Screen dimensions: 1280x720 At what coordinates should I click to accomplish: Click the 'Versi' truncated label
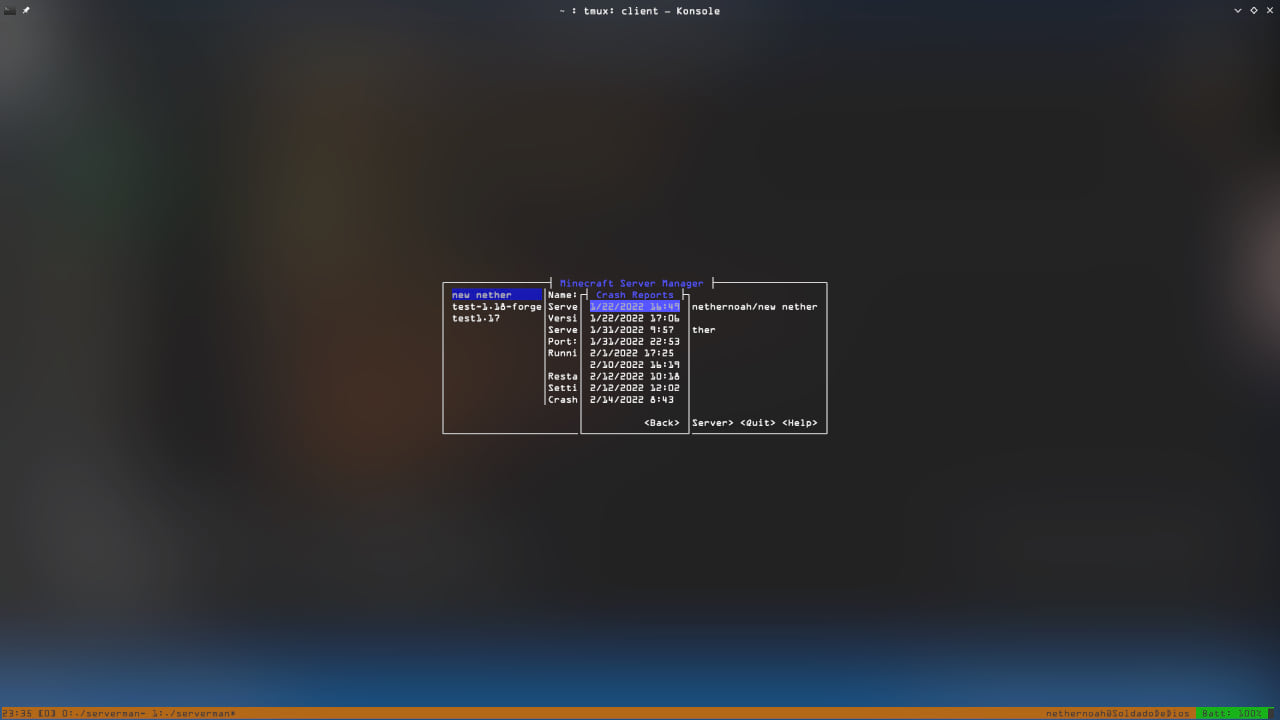(x=562, y=318)
